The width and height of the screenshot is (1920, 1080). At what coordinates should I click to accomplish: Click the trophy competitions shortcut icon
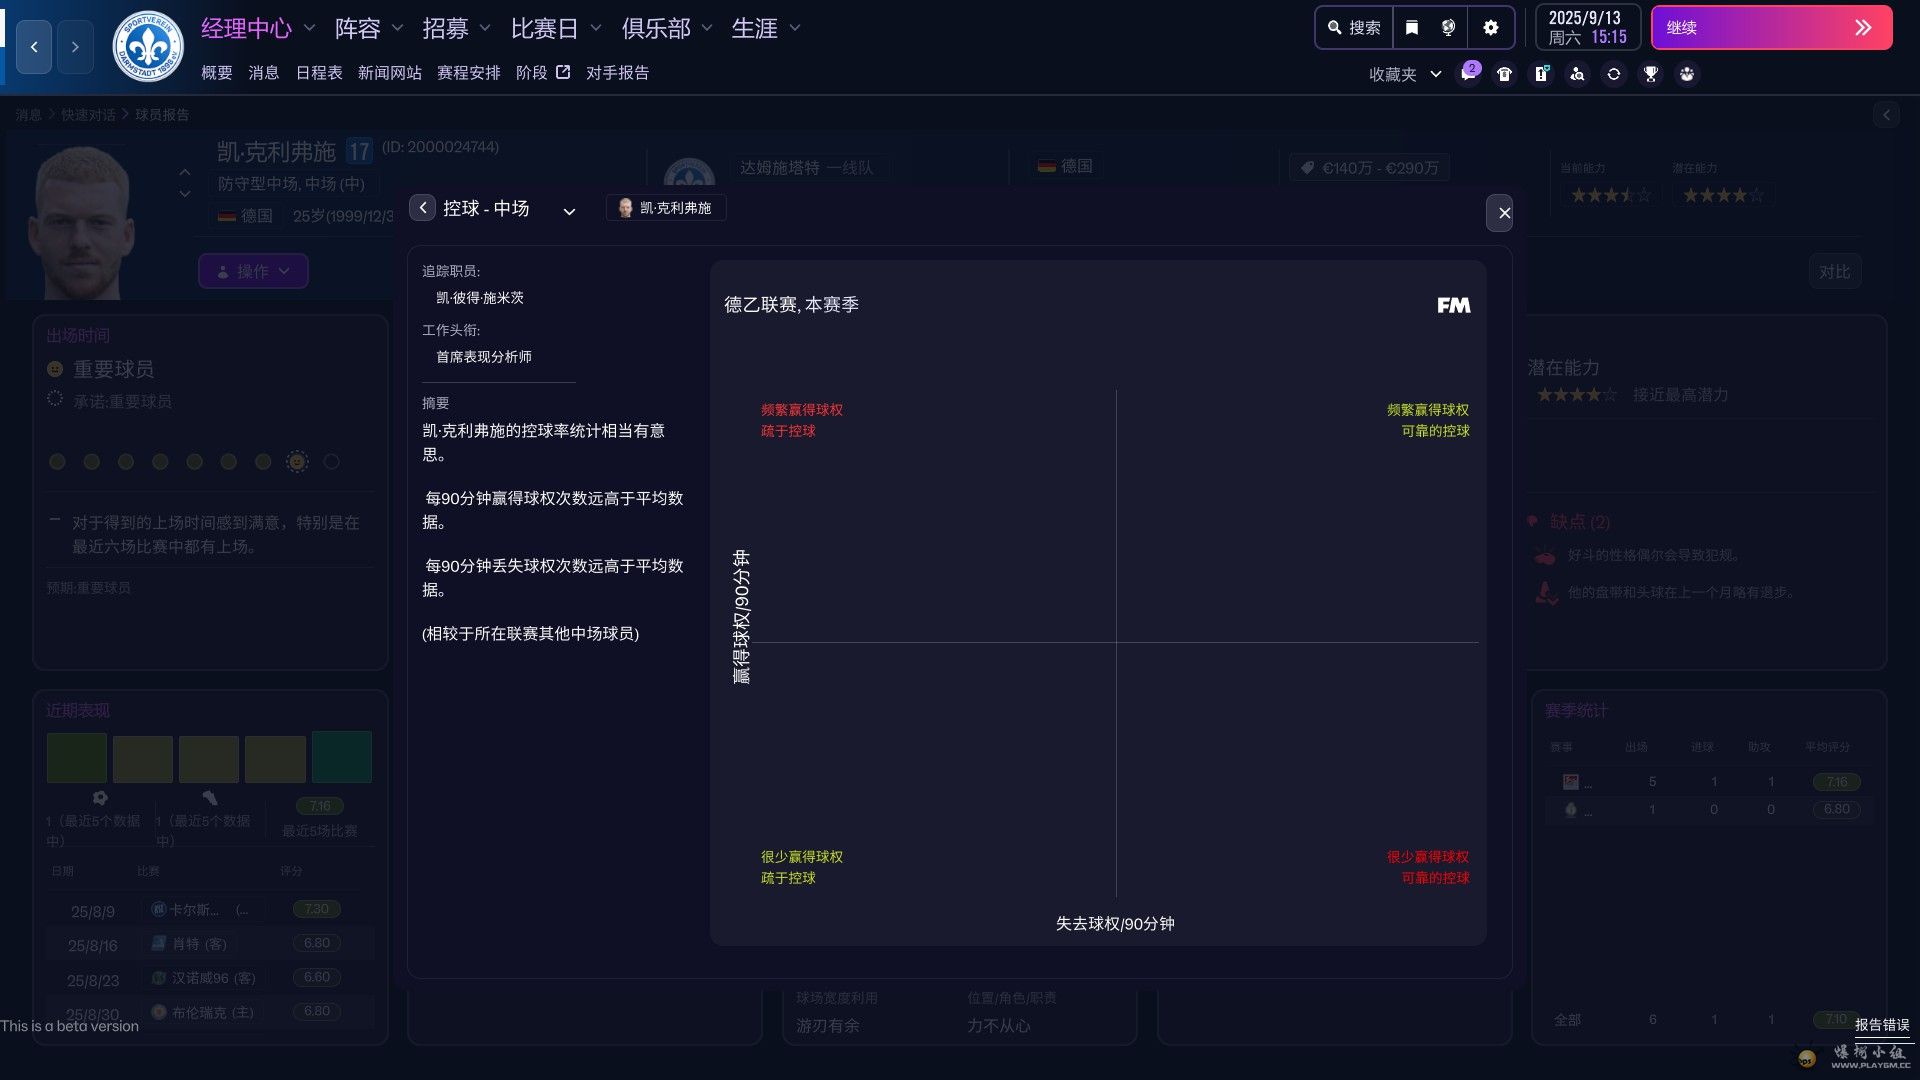tap(1650, 74)
